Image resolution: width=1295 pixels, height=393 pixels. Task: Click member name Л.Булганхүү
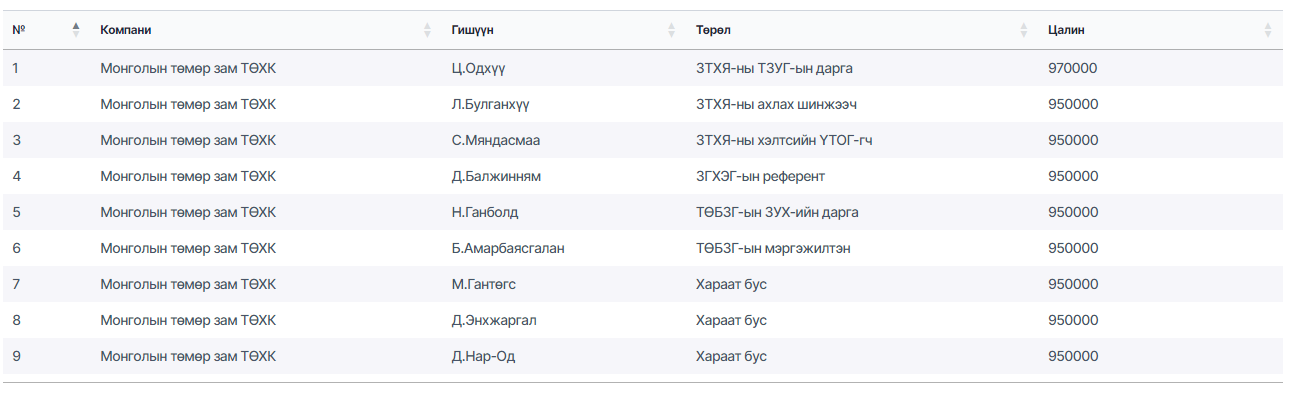490,104
